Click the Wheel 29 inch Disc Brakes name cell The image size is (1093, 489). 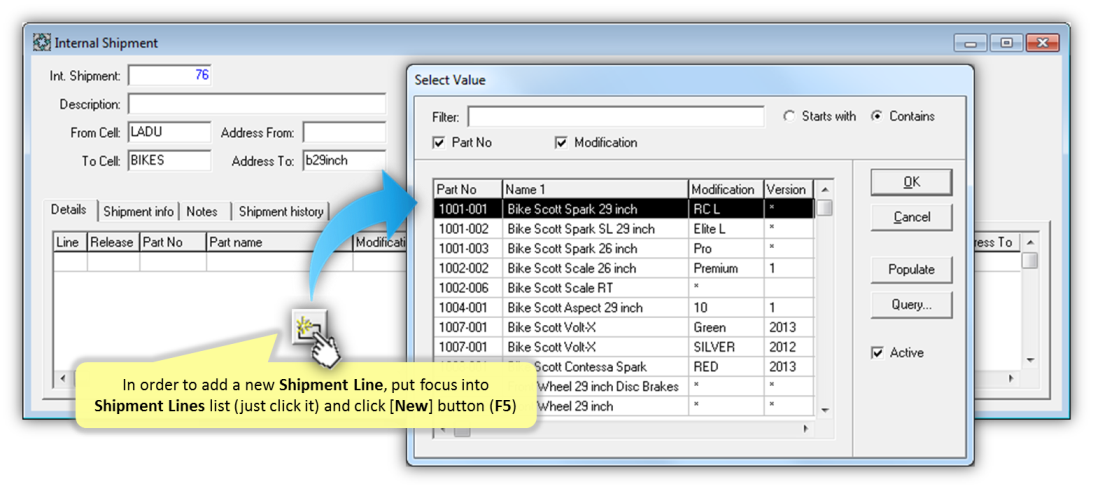pos(596,387)
